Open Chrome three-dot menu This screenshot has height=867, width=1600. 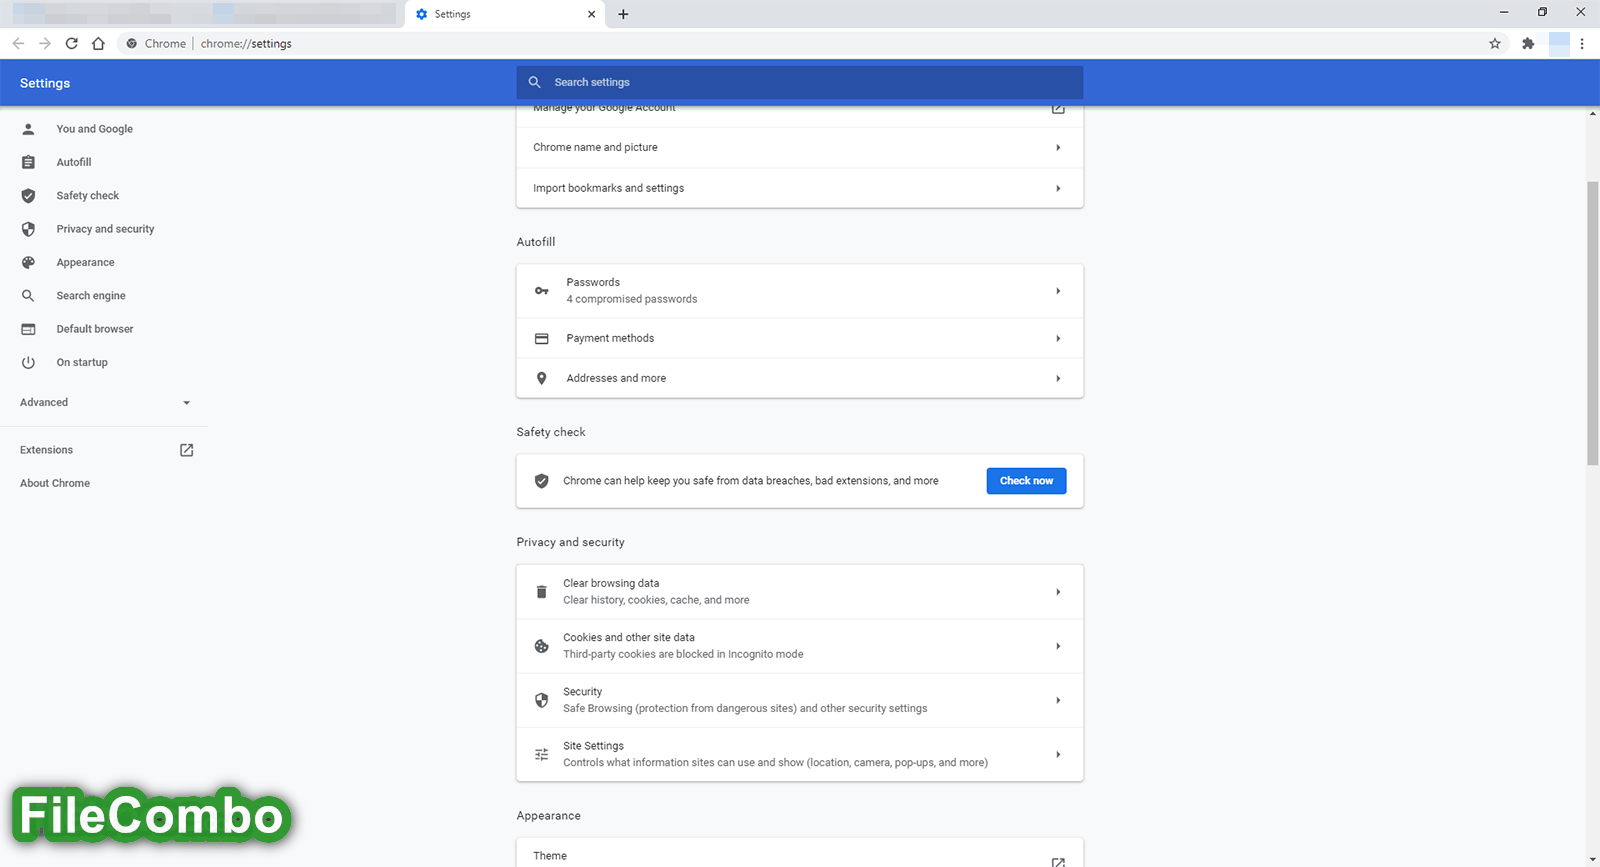[x=1582, y=43]
